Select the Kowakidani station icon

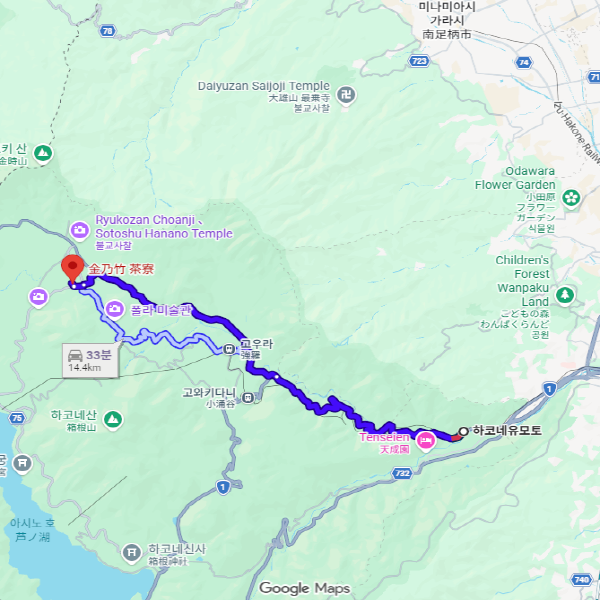248,398
